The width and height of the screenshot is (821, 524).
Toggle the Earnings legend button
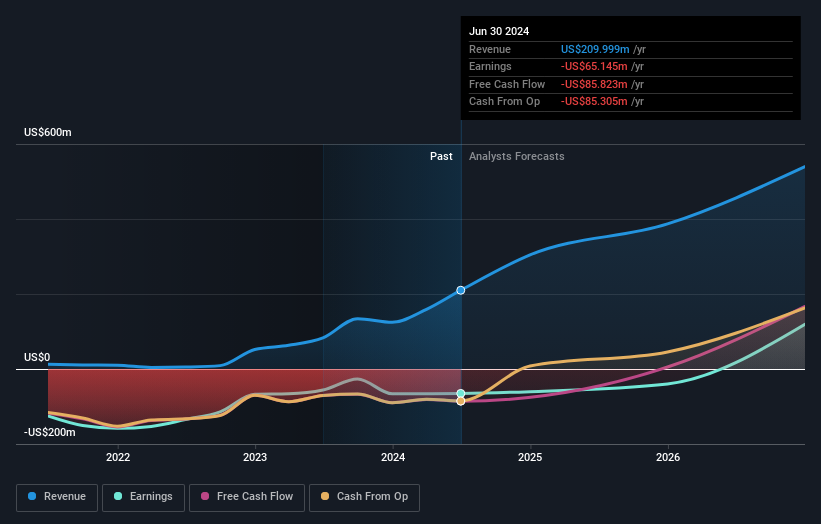(x=143, y=497)
